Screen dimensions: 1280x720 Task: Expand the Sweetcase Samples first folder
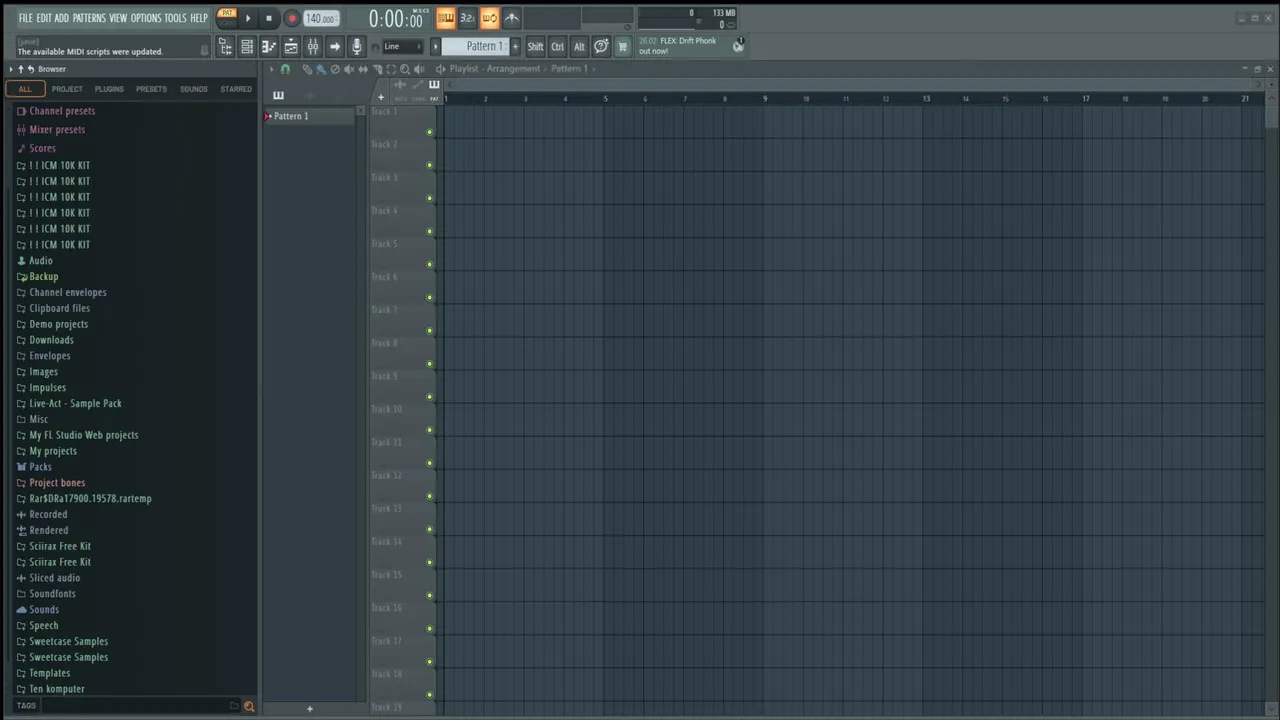pos(68,641)
